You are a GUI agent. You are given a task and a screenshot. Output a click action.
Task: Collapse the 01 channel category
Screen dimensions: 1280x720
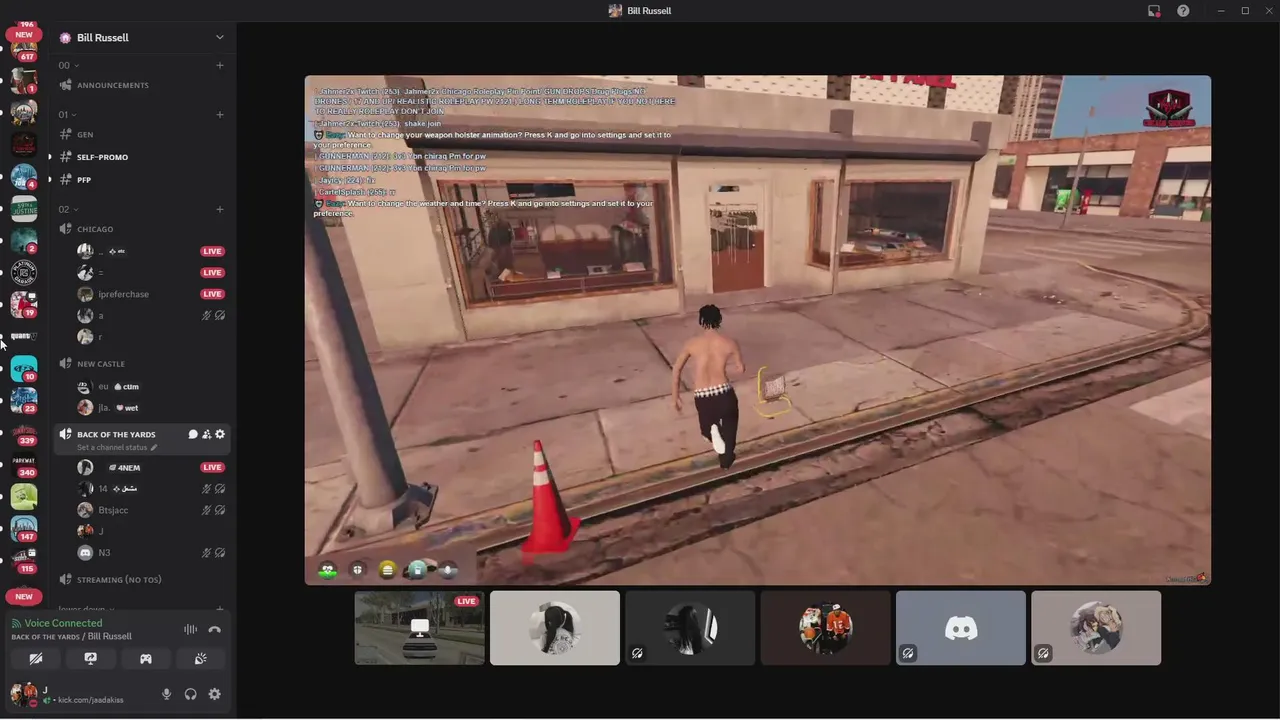pyautogui.click(x=68, y=114)
